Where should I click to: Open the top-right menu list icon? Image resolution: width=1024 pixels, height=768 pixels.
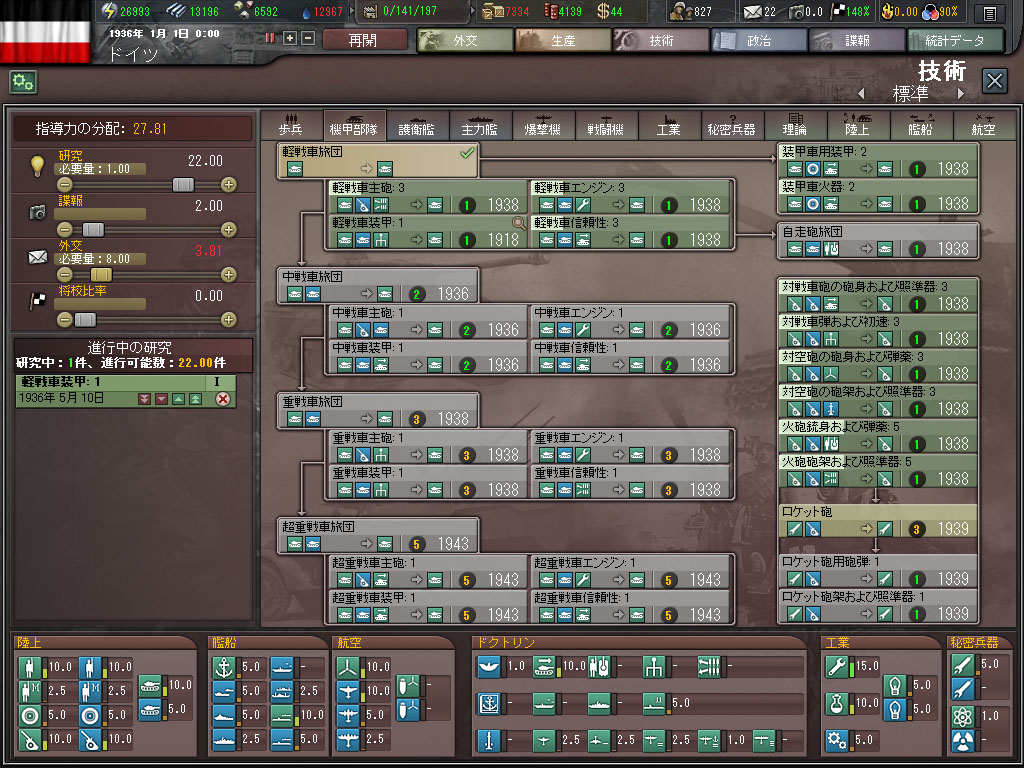(989, 13)
